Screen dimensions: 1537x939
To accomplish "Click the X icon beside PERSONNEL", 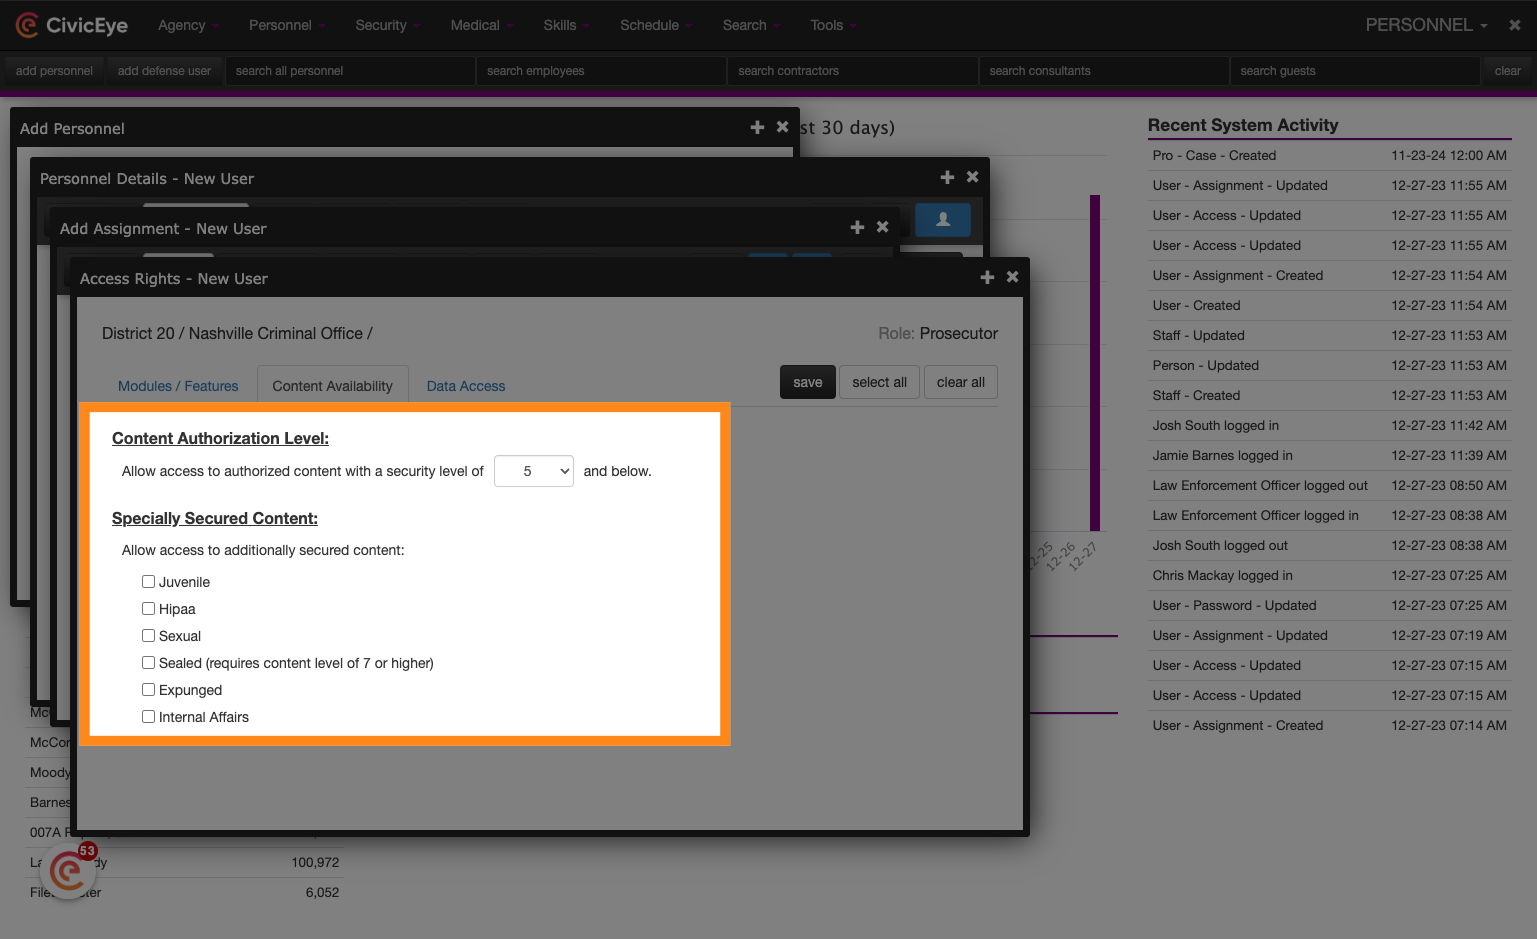I will [1515, 25].
